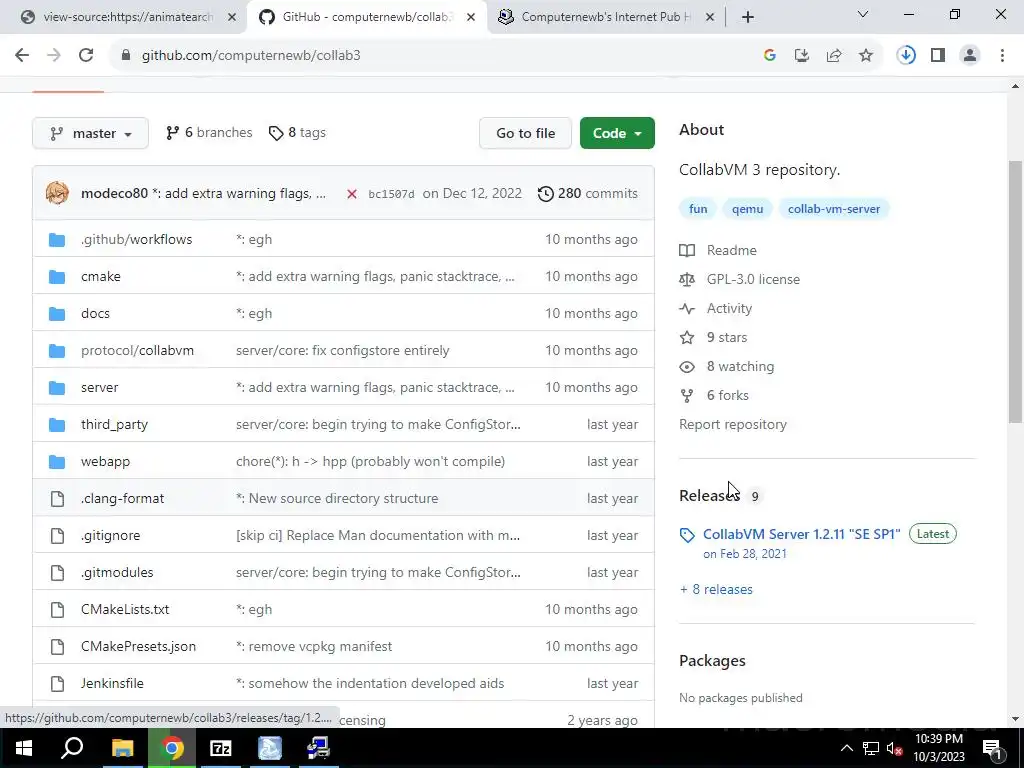Open the taskbar clock showing 10:39 PM
Screen dimensions: 1024x768
(x=939, y=748)
